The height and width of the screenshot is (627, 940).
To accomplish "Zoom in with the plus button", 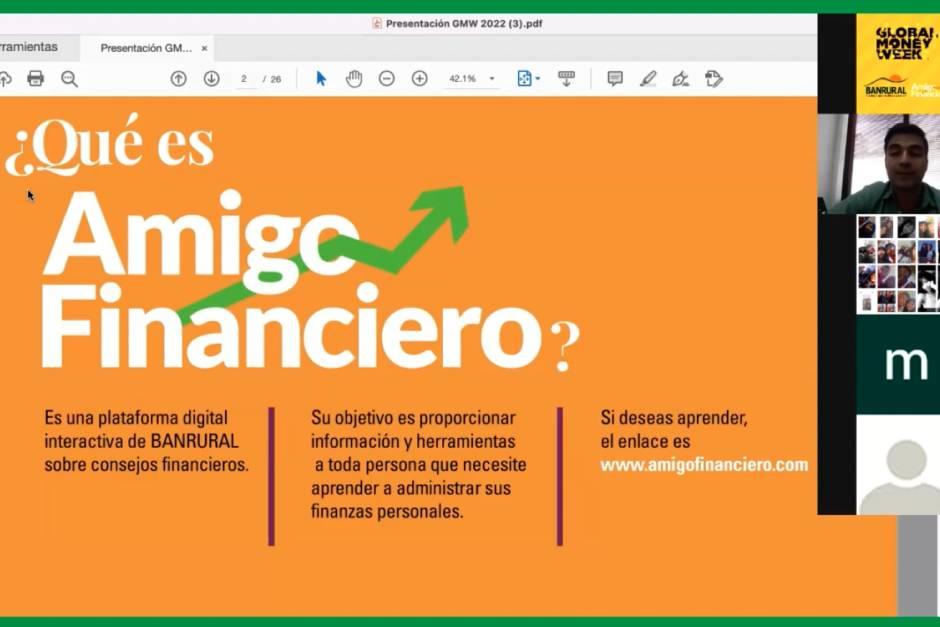I will click(419, 78).
